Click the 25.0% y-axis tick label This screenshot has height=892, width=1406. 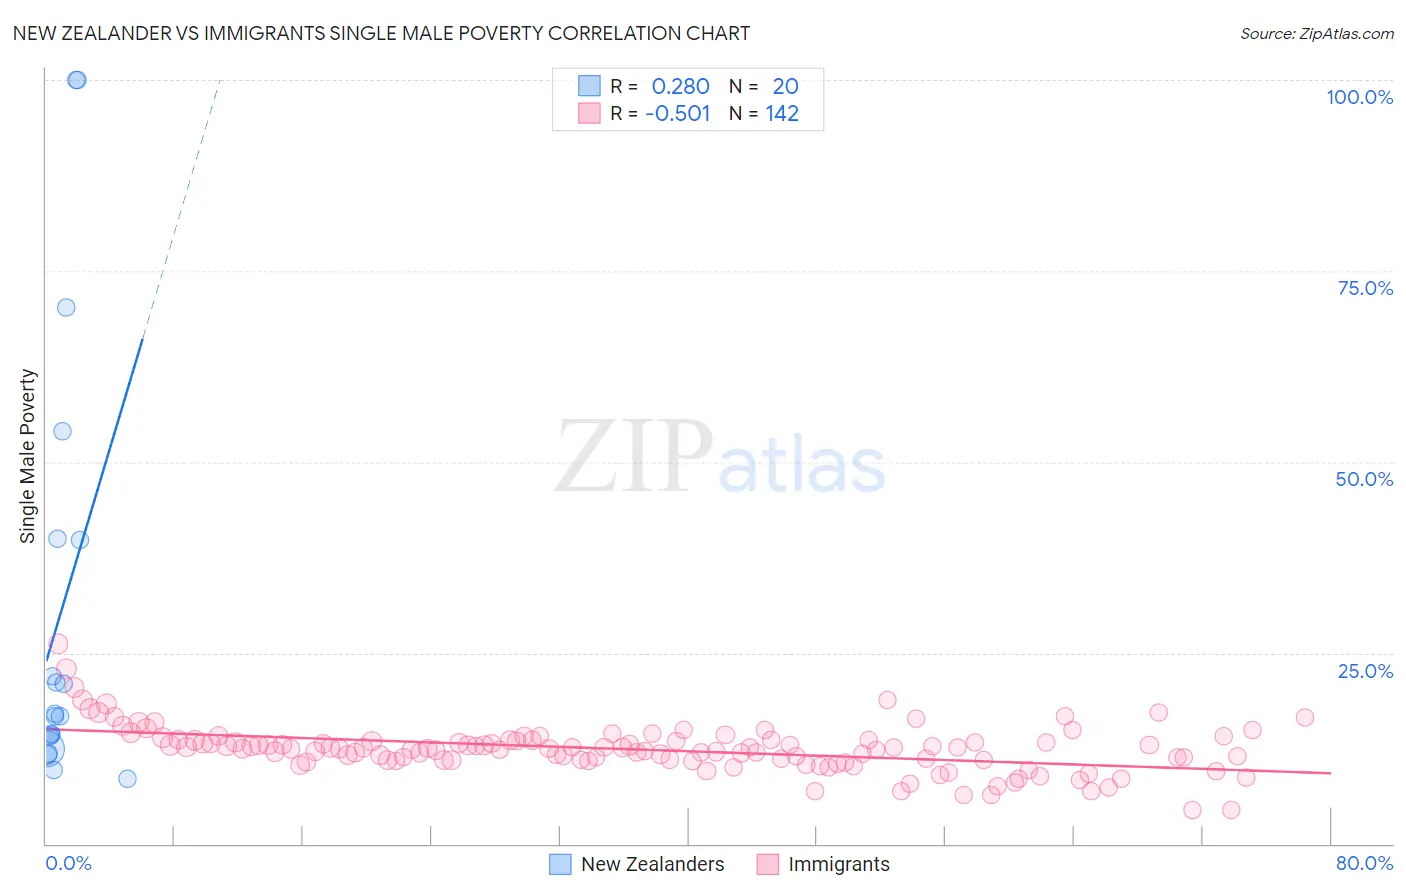1365,671
